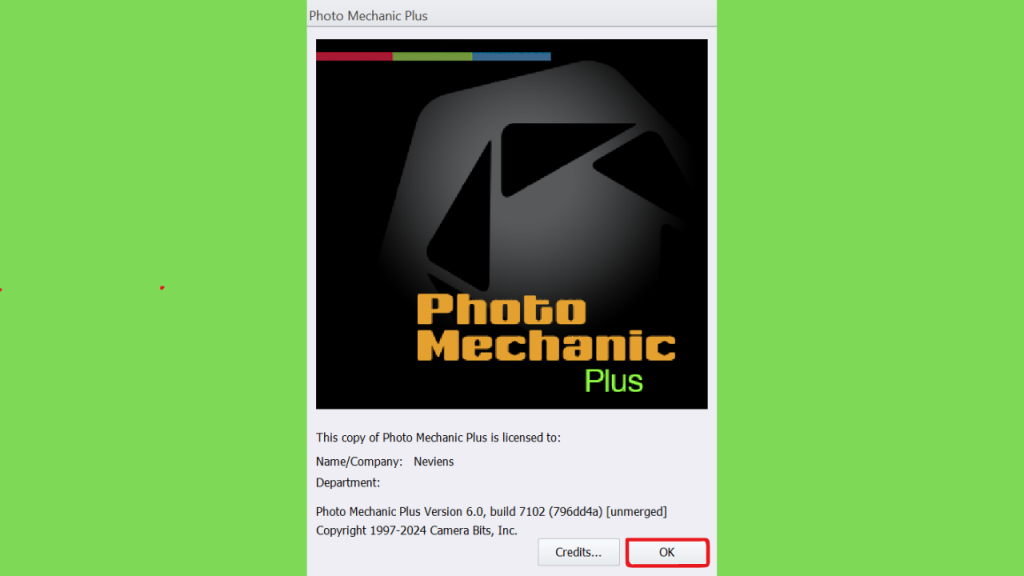This screenshot has width=1024, height=576.
Task: Click the "Camera Bits, Inc." company name
Action: click(x=473, y=530)
